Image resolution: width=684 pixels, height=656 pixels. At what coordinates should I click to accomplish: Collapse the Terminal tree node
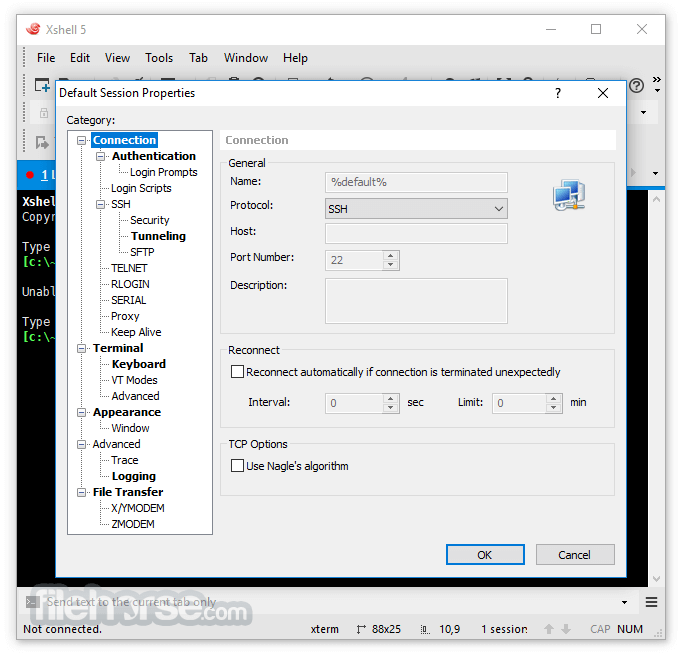[81, 348]
